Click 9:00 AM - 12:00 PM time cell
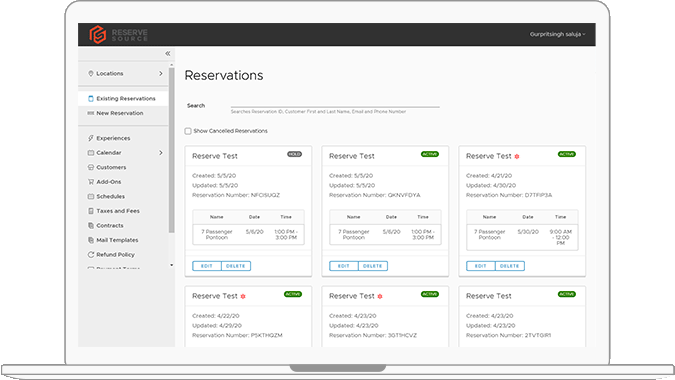The image size is (675, 380). coord(560,238)
